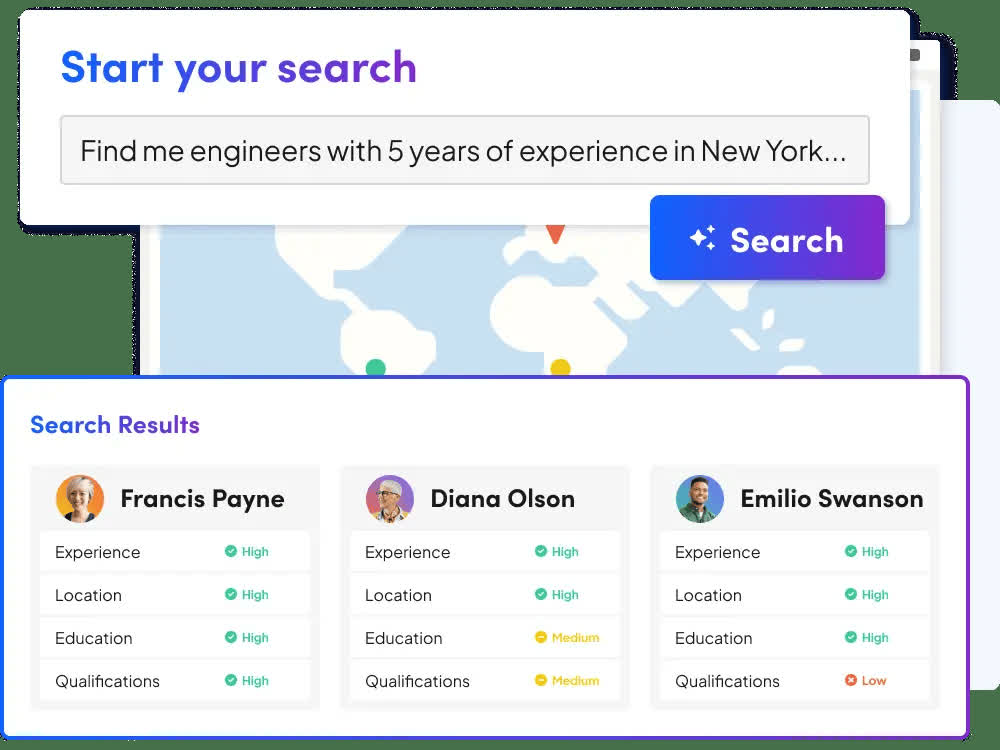The image size is (1000, 750).
Task: Click Emilio Swanson's Location High check icon
Action: (851, 594)
